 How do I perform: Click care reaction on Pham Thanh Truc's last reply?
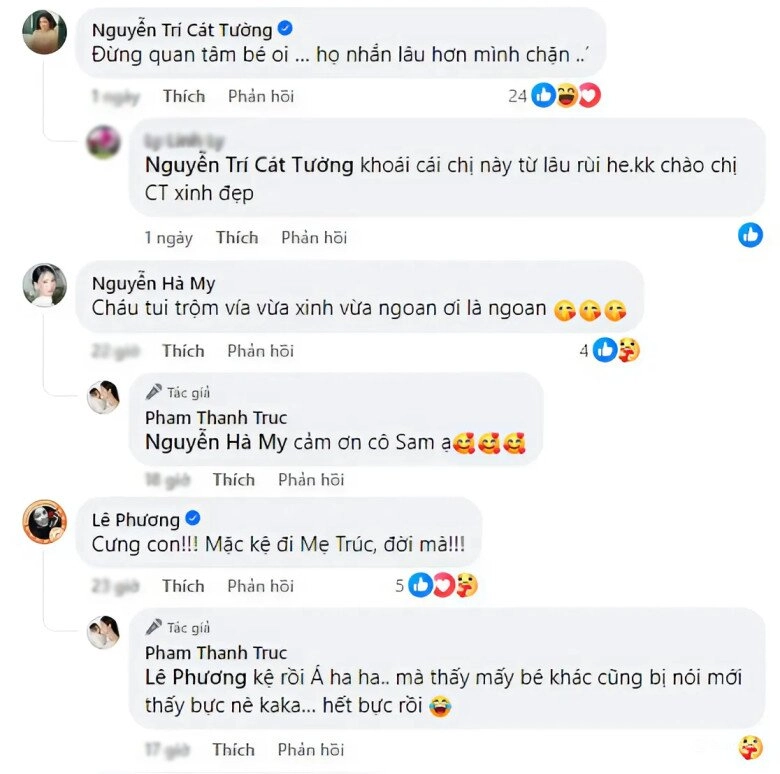coord(749,747)
